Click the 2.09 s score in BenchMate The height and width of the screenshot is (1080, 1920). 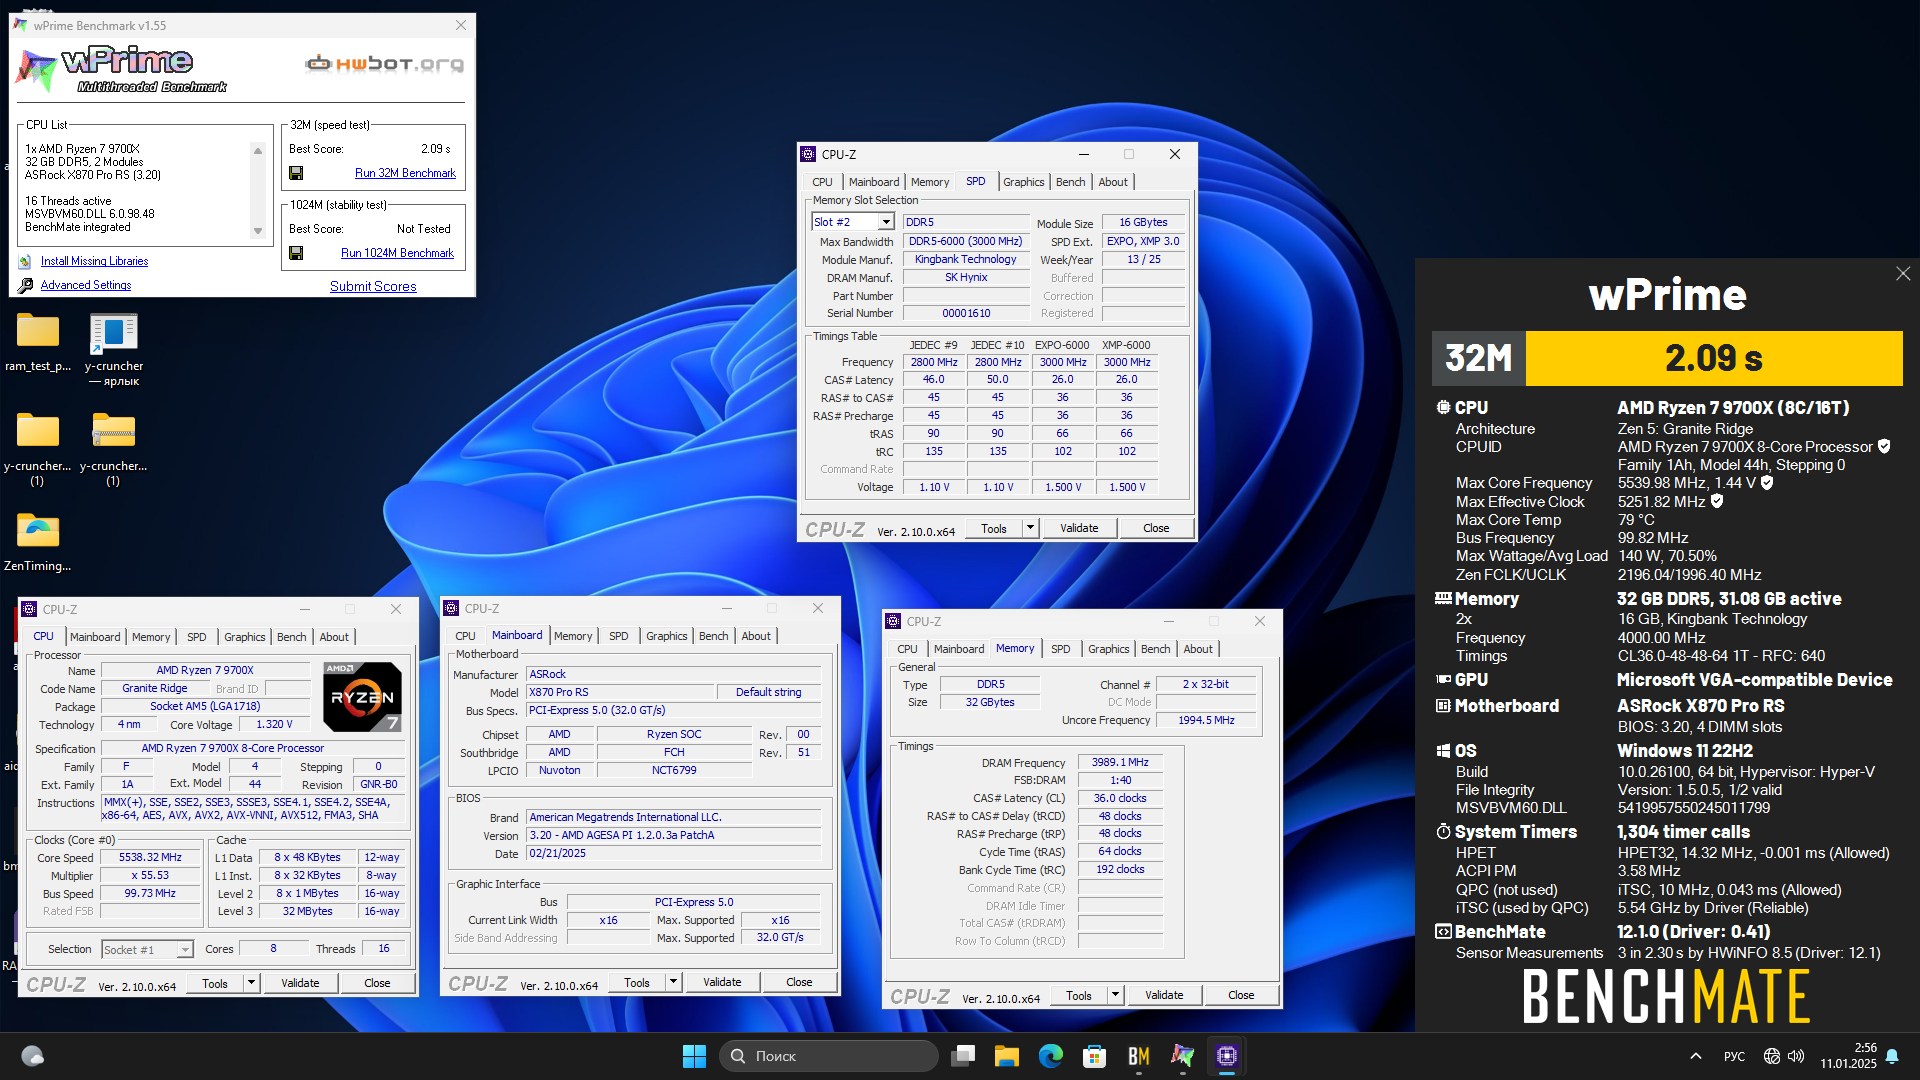pos(1713,358)
